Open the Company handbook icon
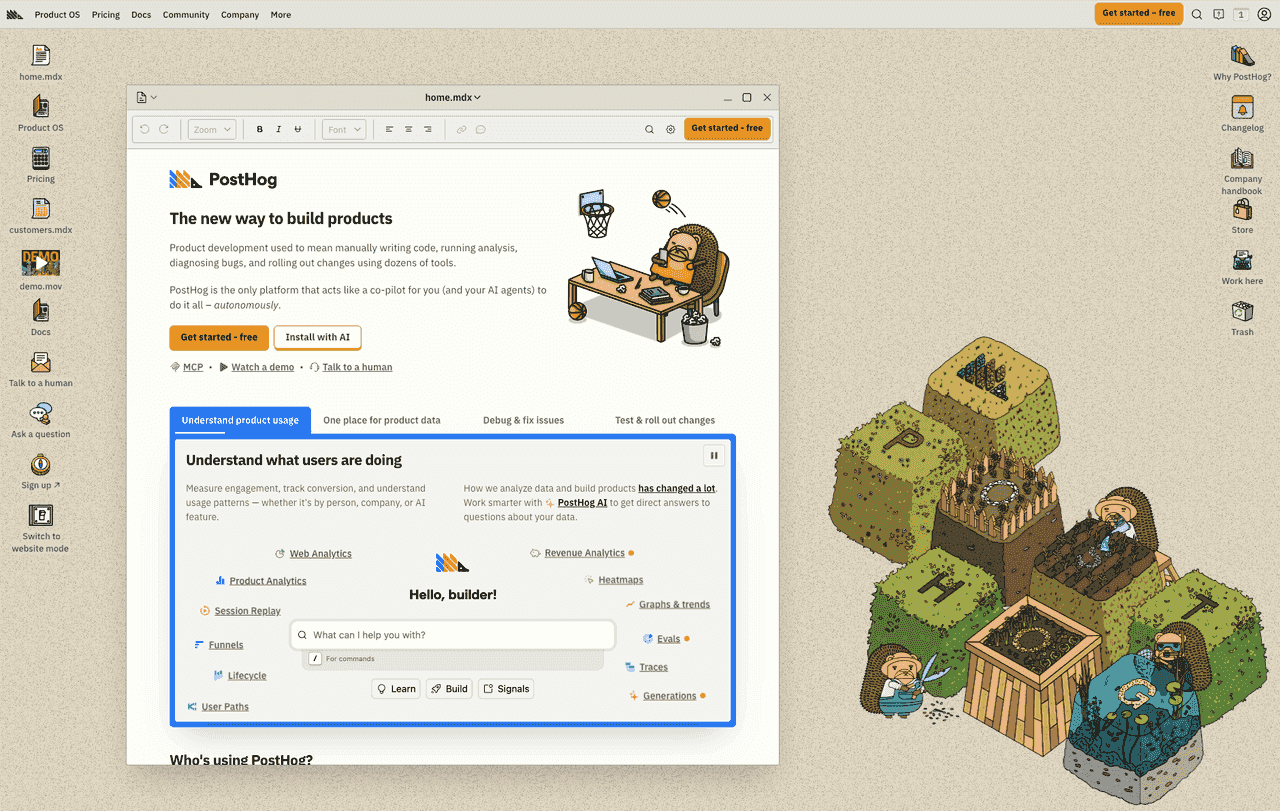Screen dimensions: 1280x811 point(1242,159)
